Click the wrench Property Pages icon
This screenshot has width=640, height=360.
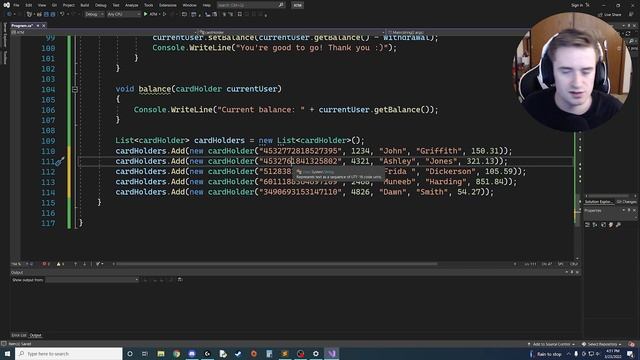(x=618, y=225)
